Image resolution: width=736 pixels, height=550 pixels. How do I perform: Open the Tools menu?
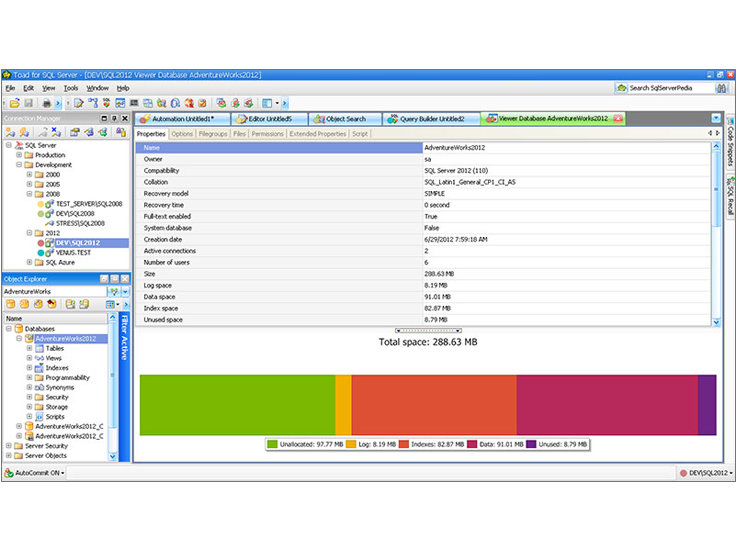point(71,88)
